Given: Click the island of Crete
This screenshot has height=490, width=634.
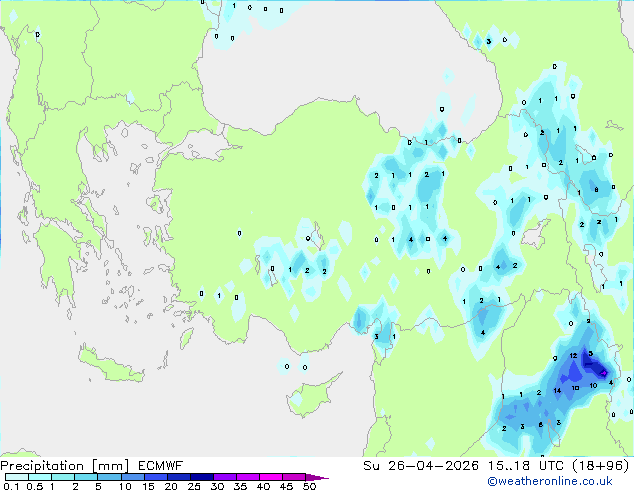Looking at the screenshot, I should [112, 366].
